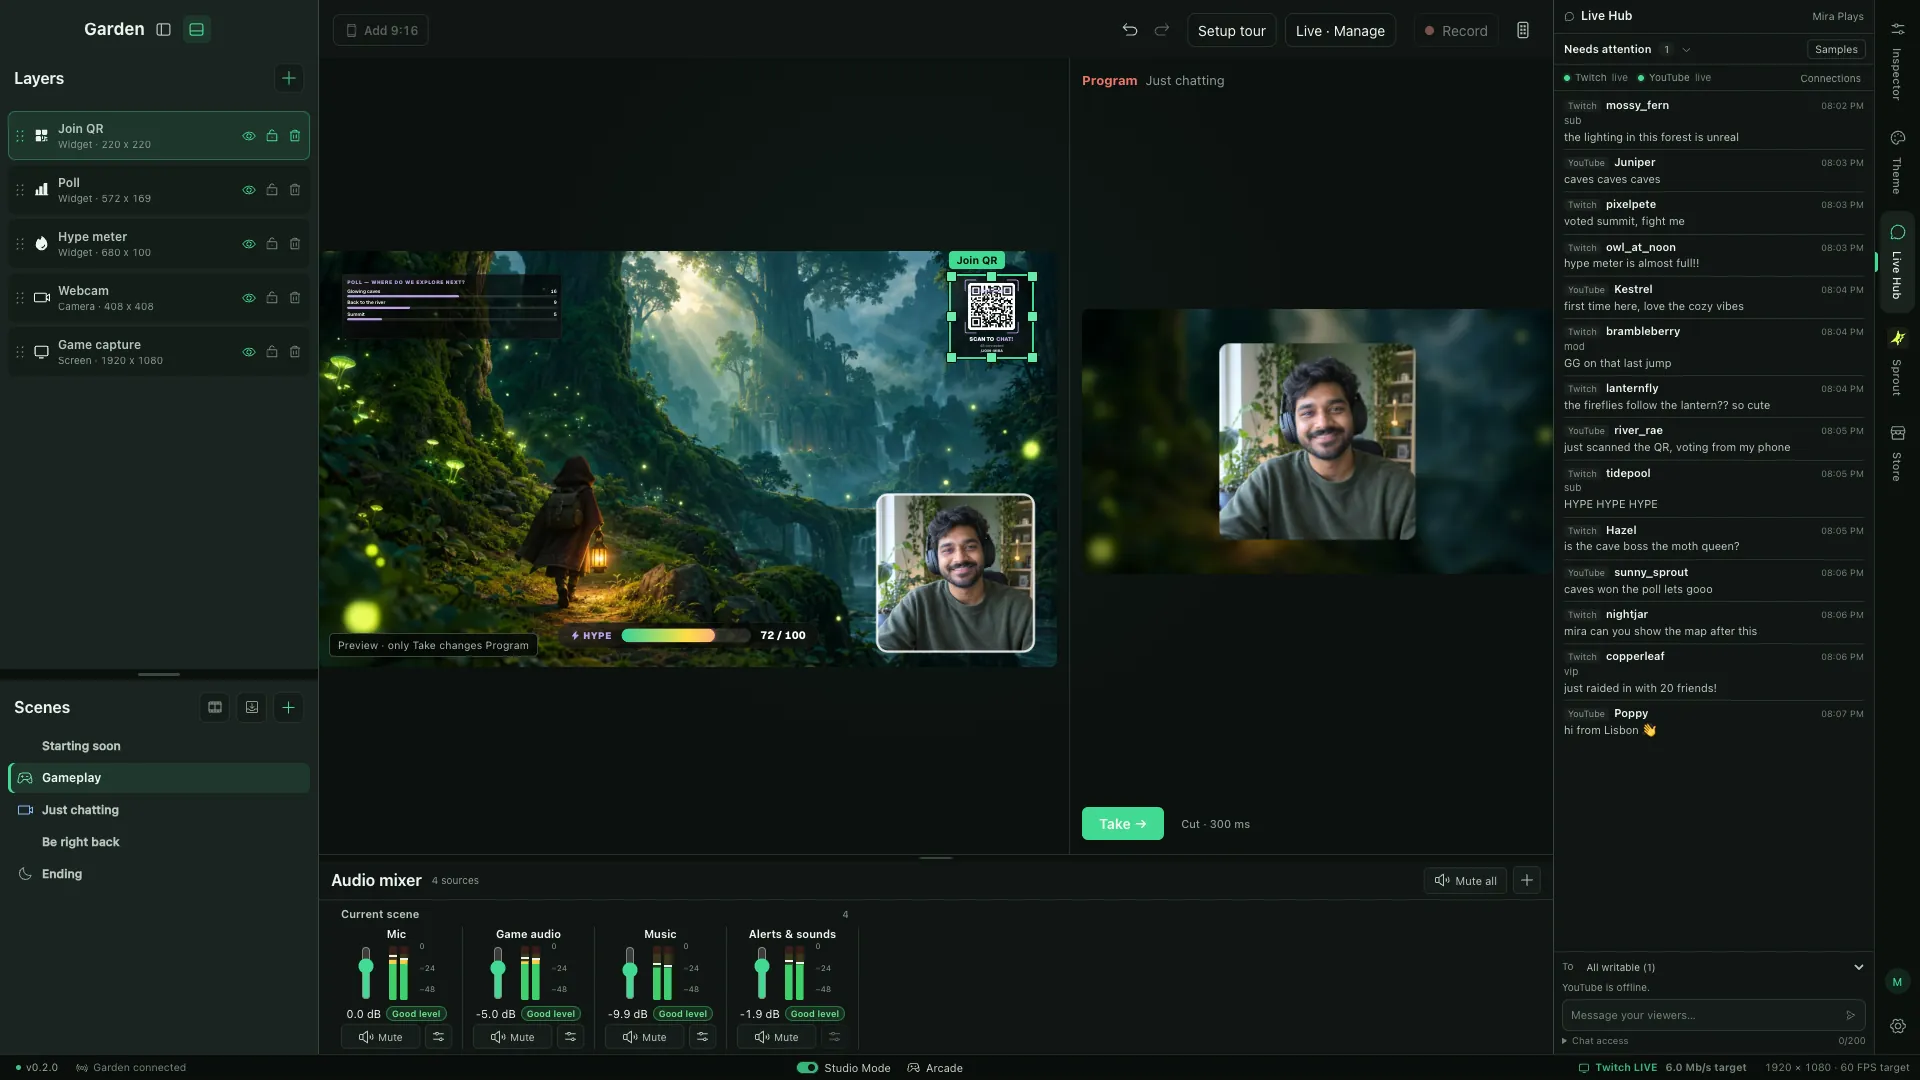Click the undo arrow icon
The height and width of the screenshot is (1080, 1920).
pos(1130,30)
